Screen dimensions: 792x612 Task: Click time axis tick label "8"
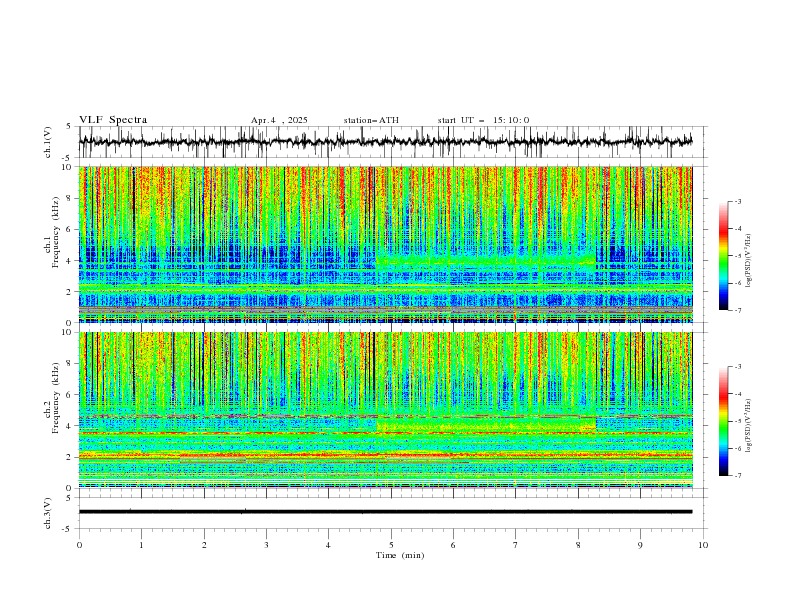click(x=578, y=545)
